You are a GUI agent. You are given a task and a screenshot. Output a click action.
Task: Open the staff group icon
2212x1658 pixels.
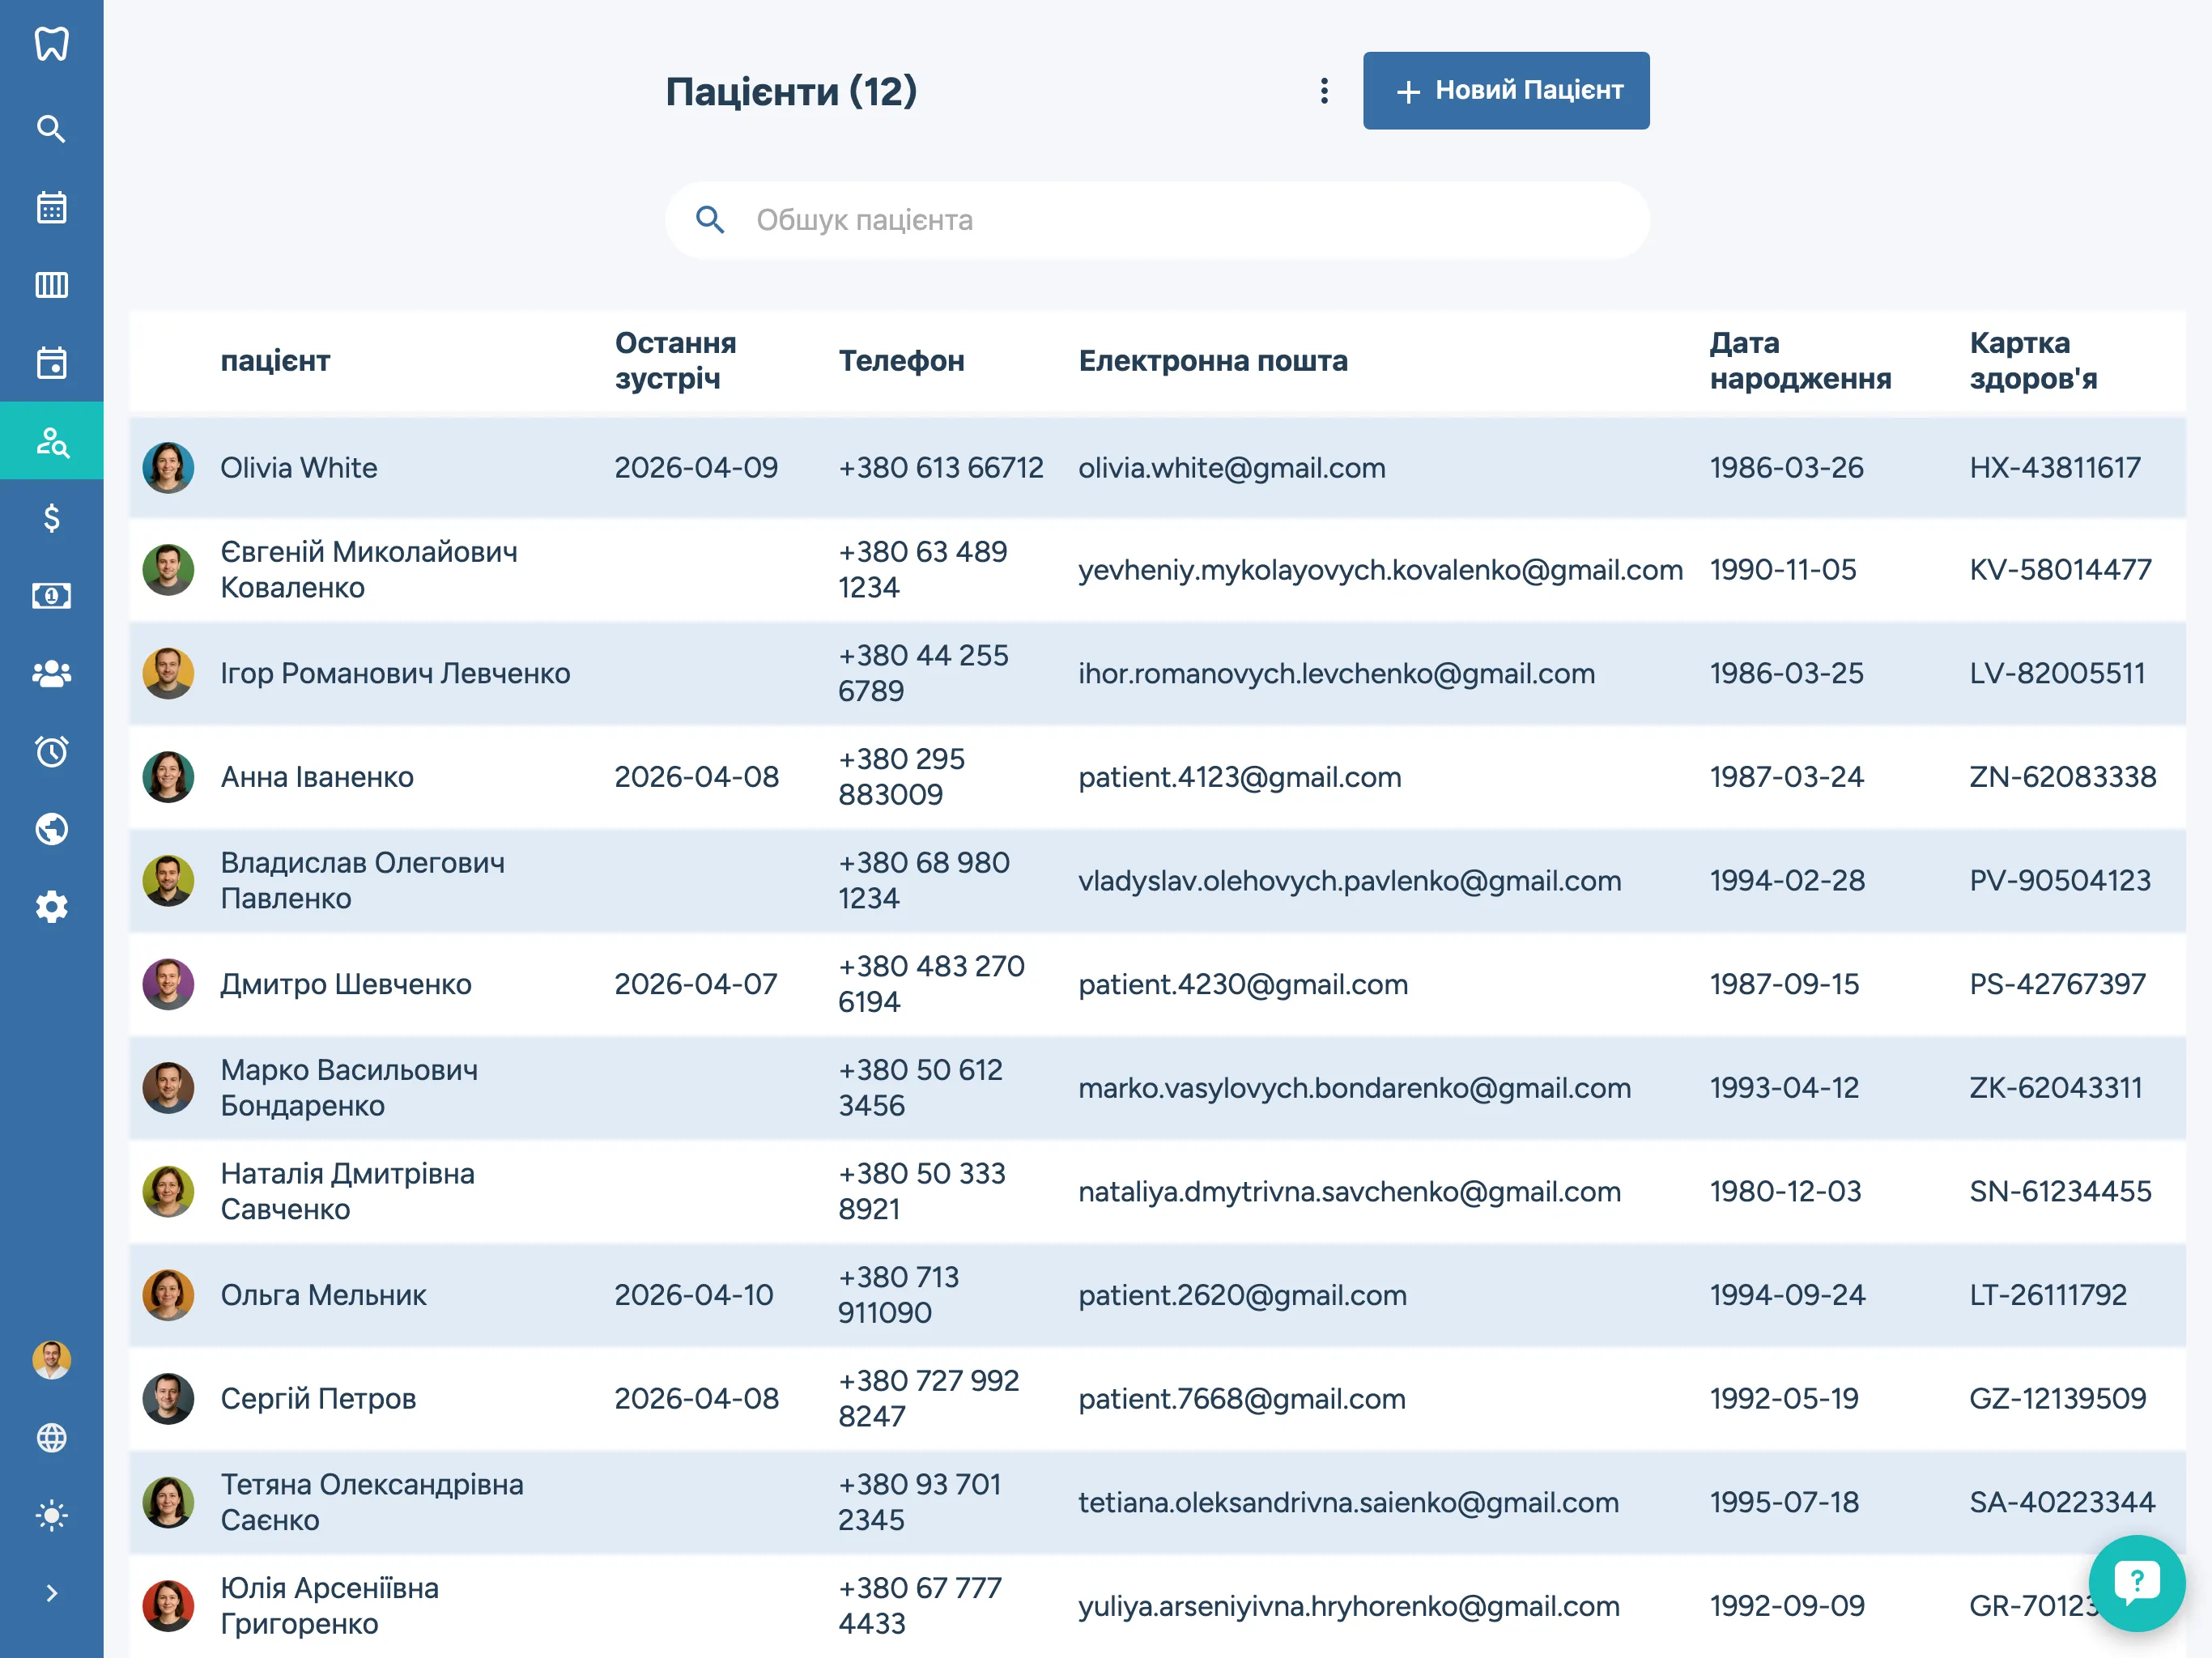point(51,674)
